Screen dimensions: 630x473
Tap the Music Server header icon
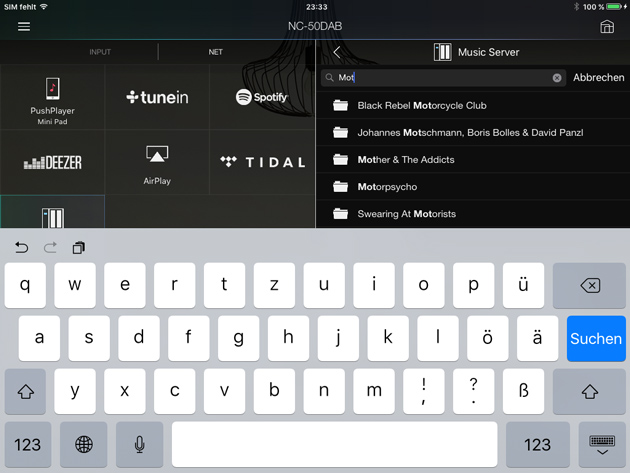pos(442,52)
